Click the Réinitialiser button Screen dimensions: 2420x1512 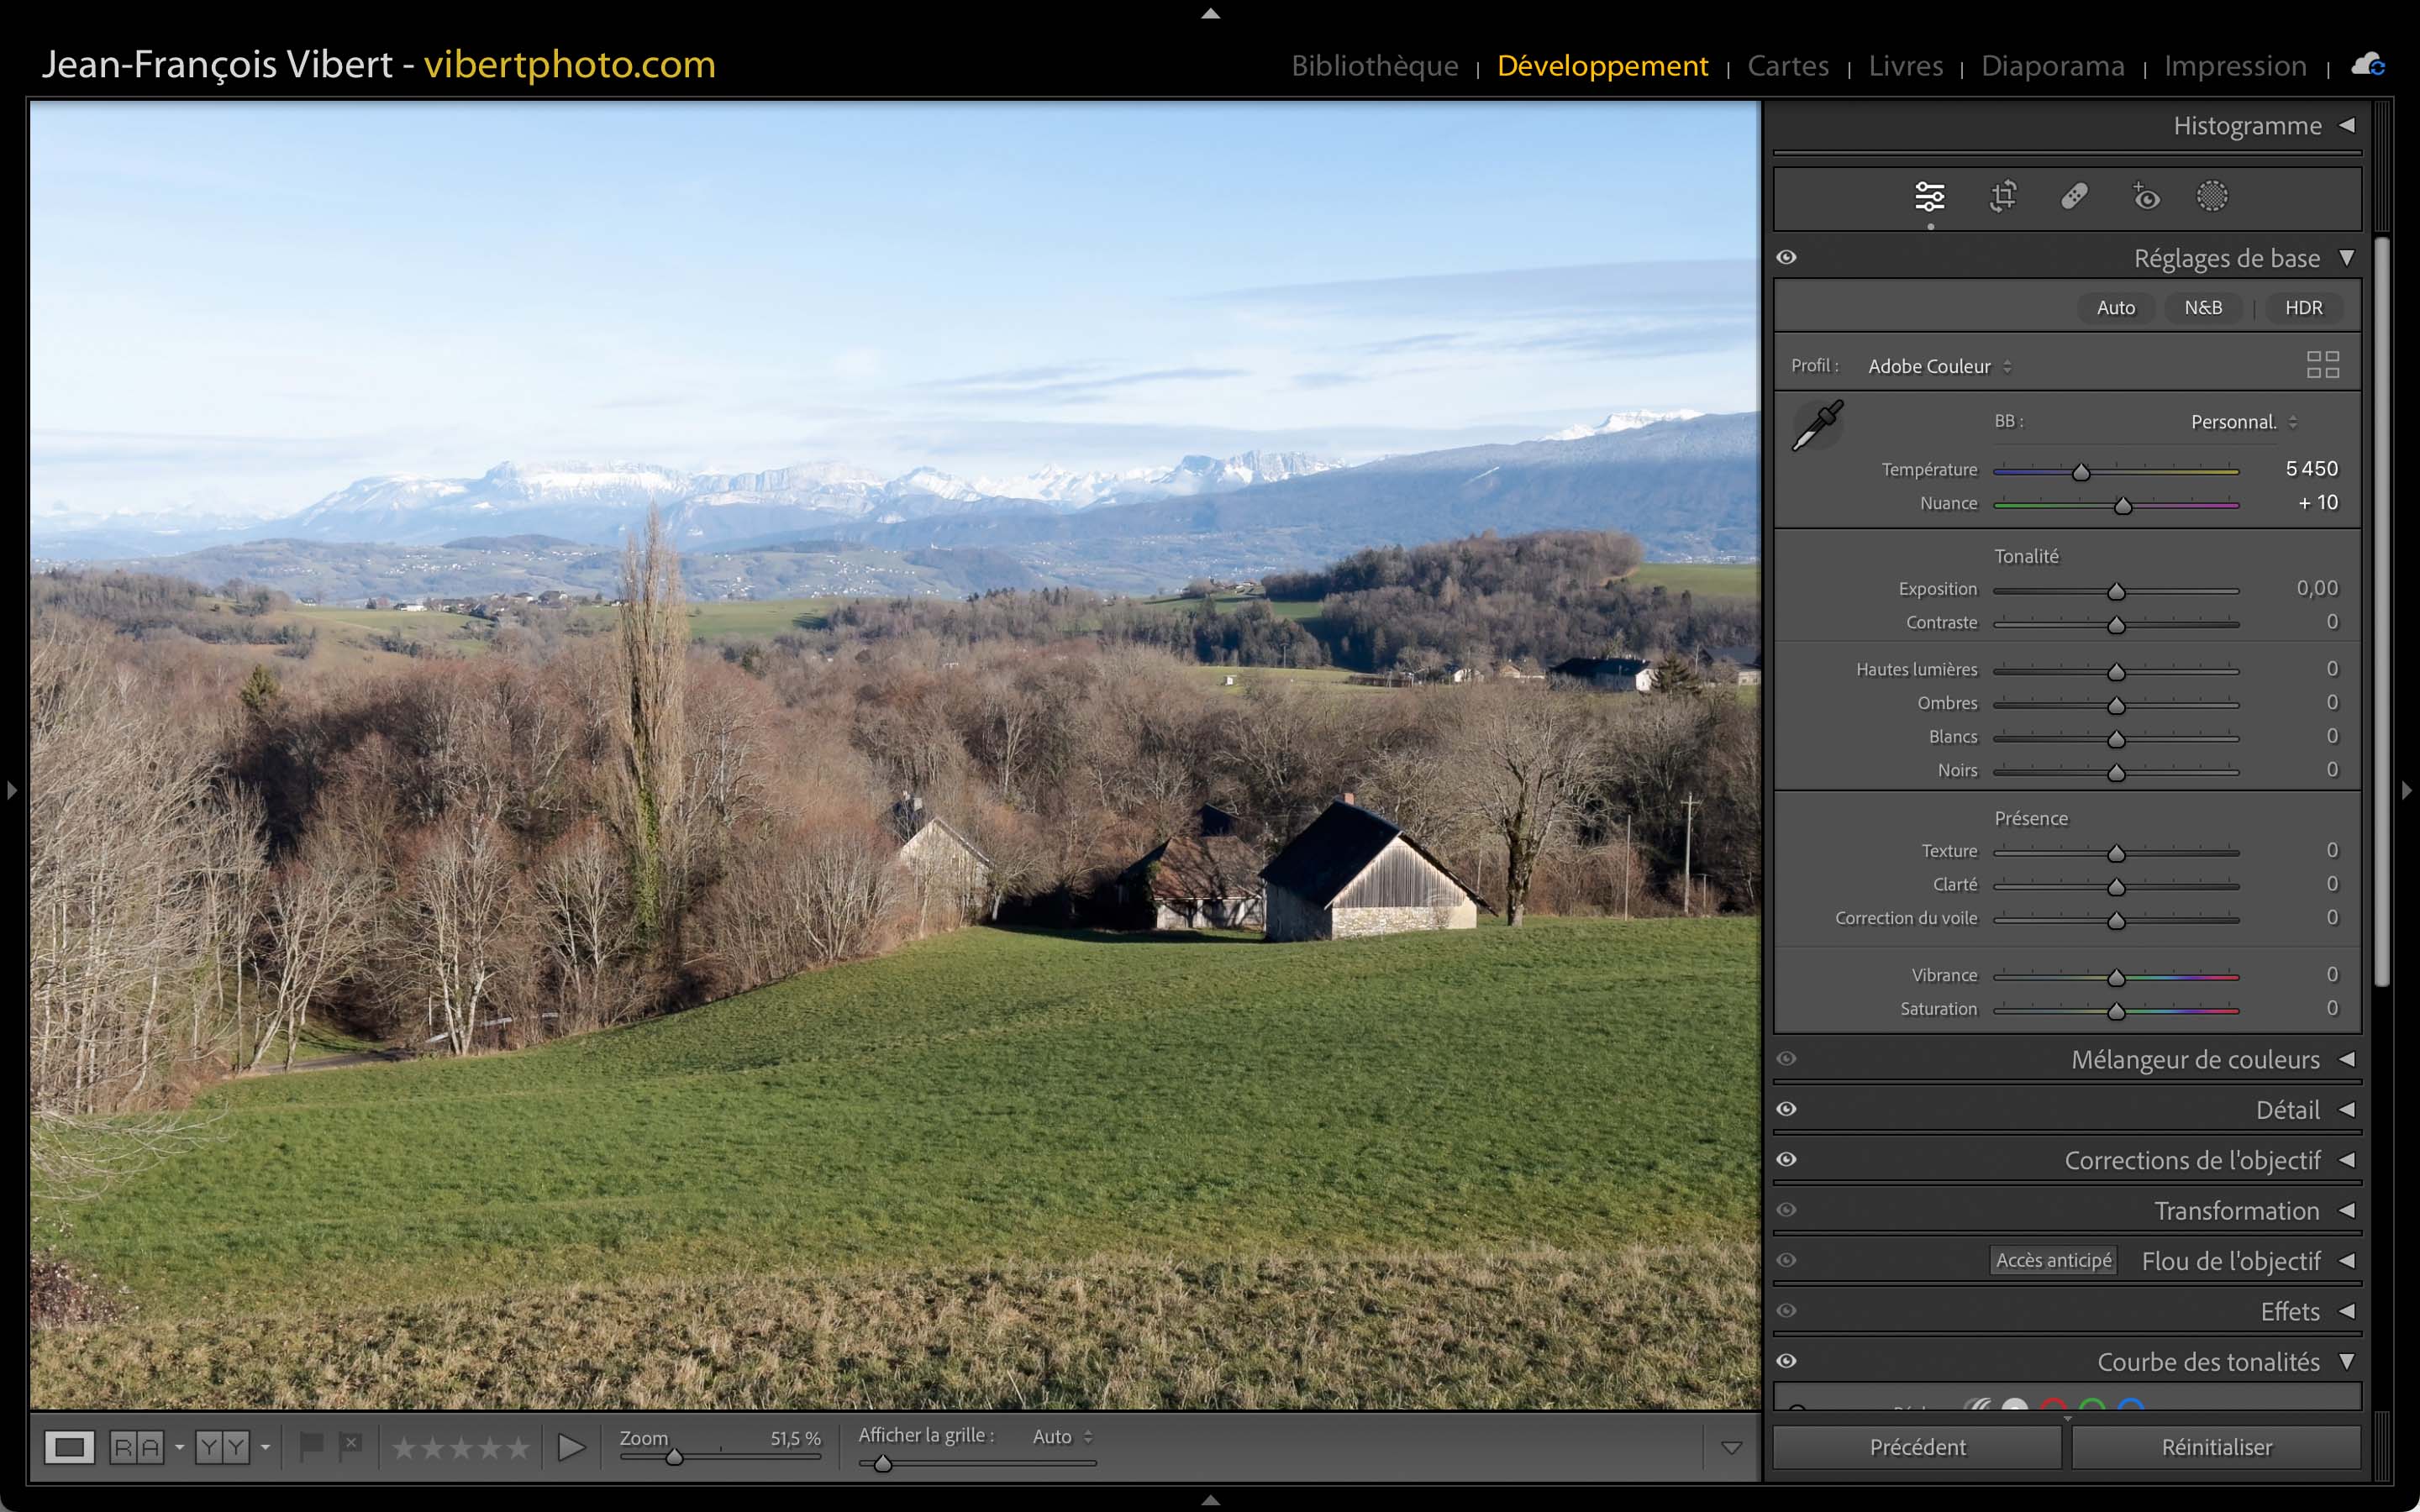pos(2216,1447)
